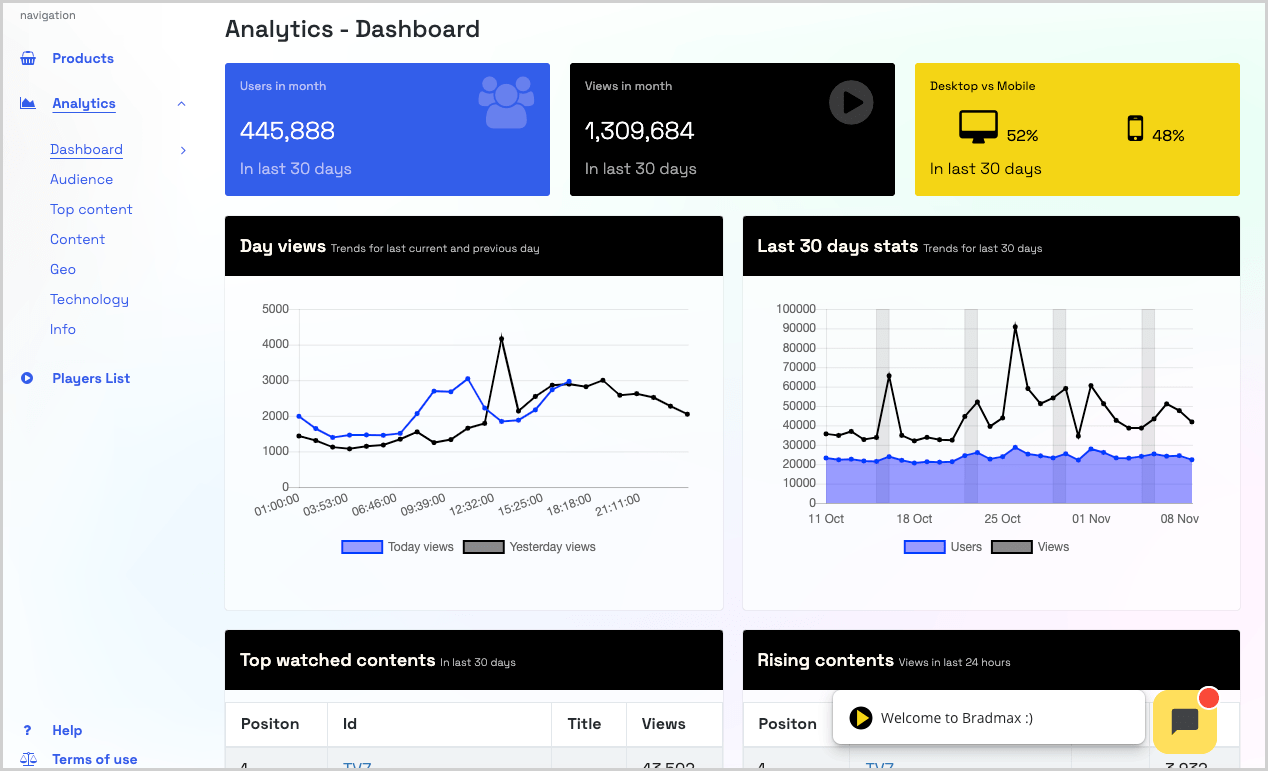Open the Audience menu item
The width and height of the screenshot is (1268, 771).
[82, 179]
